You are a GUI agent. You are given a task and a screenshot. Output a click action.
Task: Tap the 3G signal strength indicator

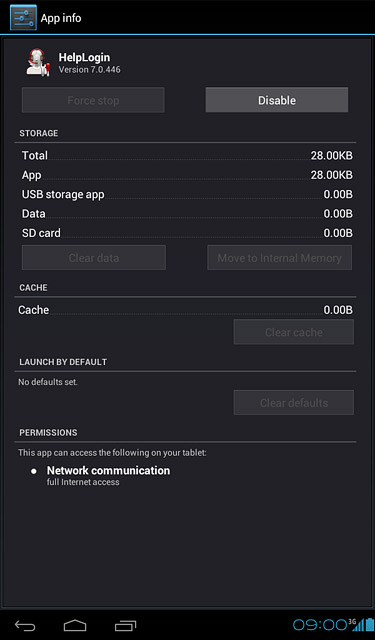click(x=356, y=624)
